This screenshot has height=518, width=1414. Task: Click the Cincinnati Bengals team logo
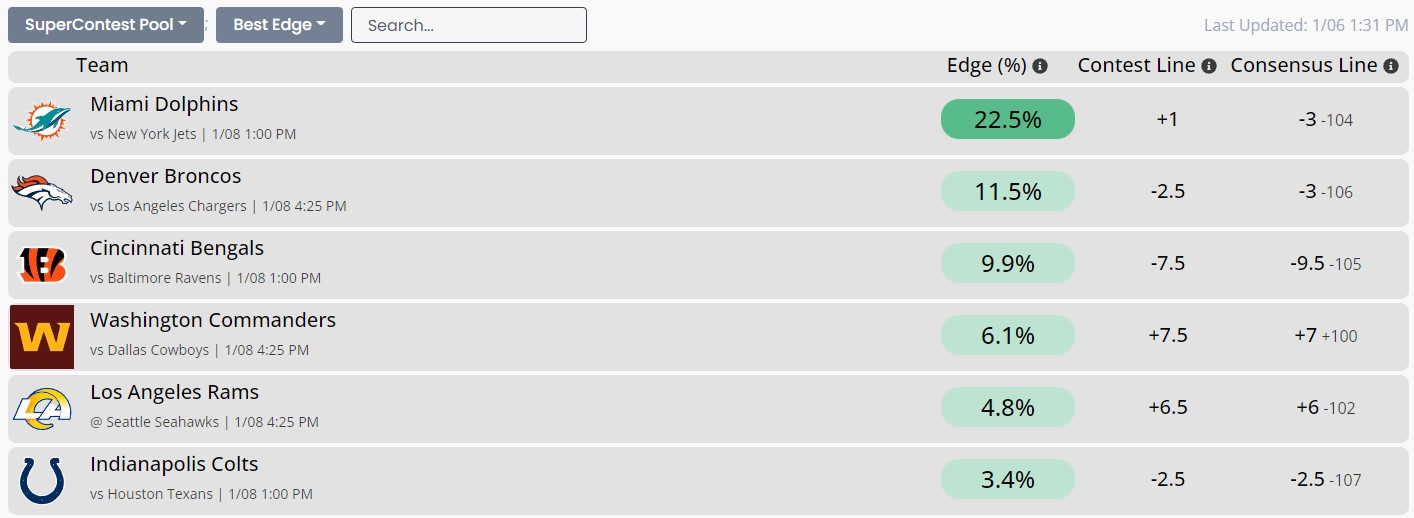coord(42,264)
